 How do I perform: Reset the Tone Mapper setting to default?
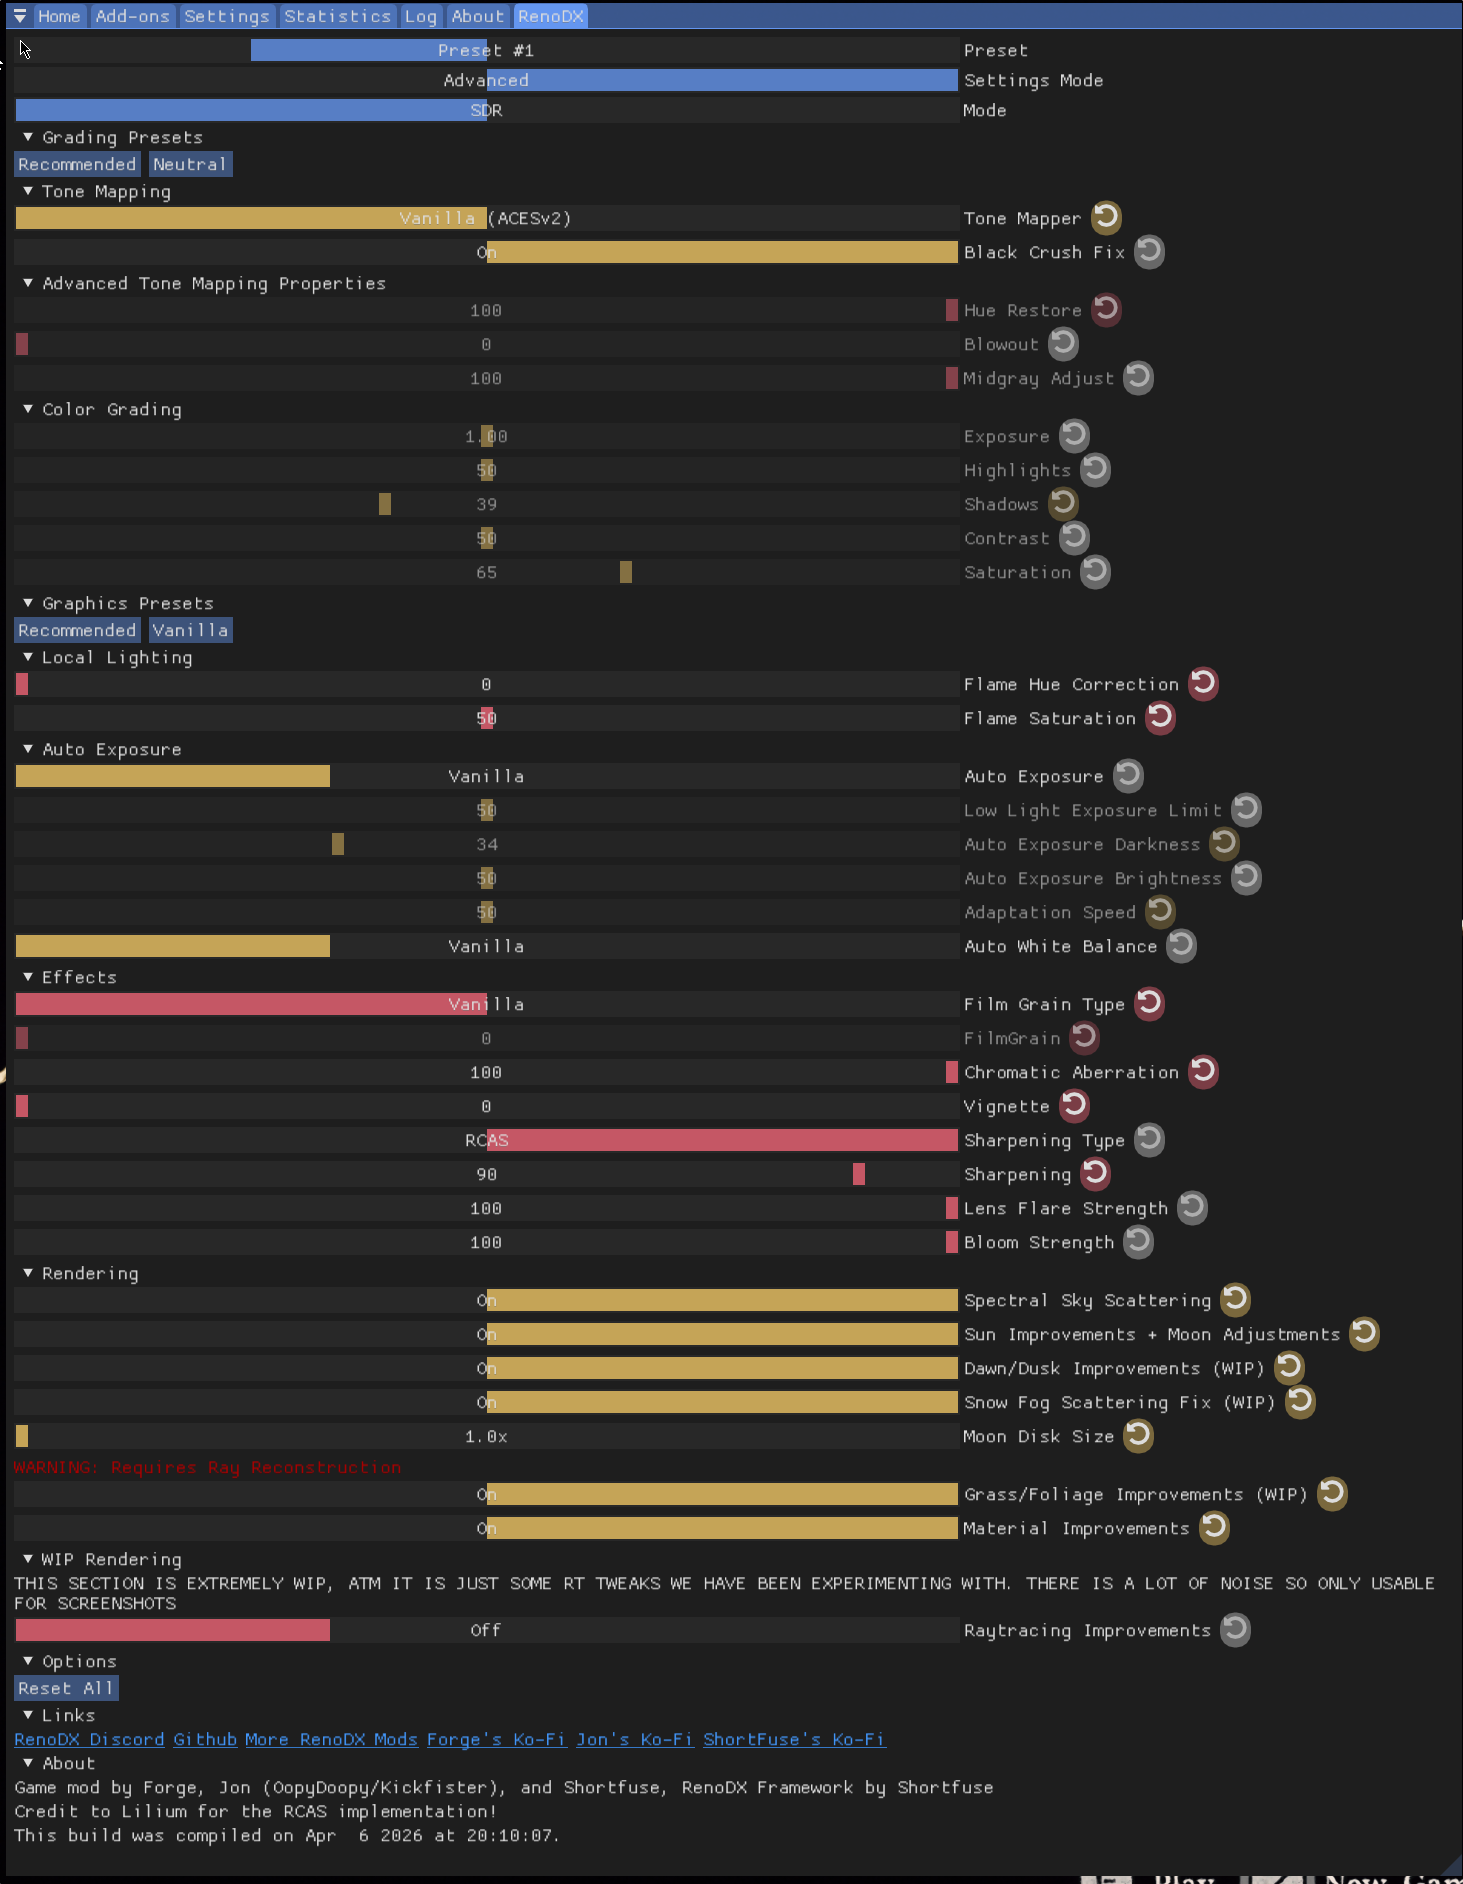pos(1106,217)
